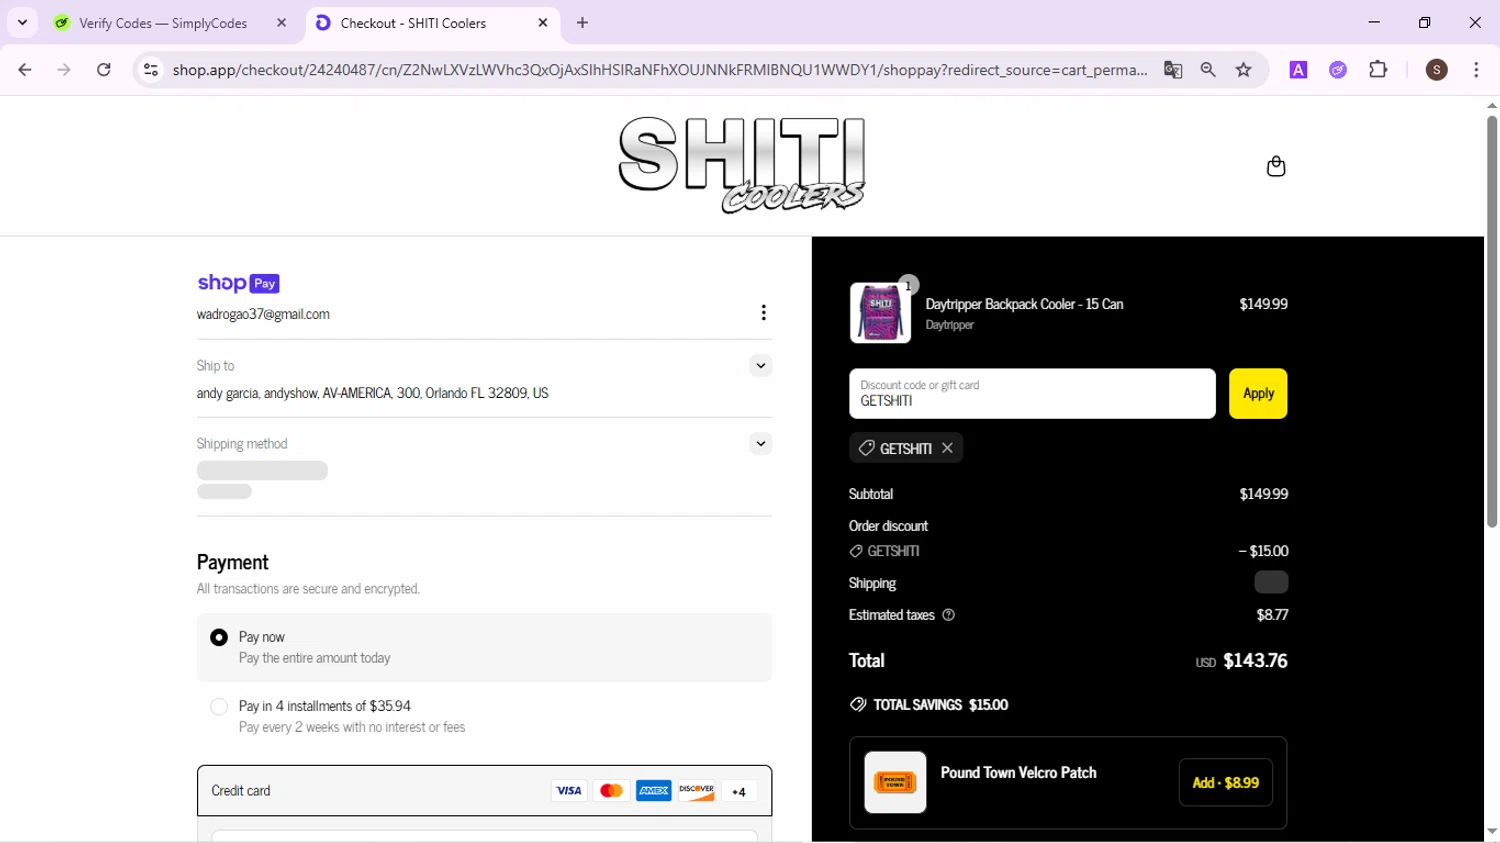This screenshot has width=1500, height=843.
Task: Close the Checkout SHITI Coolers tab
Action: 543,22
